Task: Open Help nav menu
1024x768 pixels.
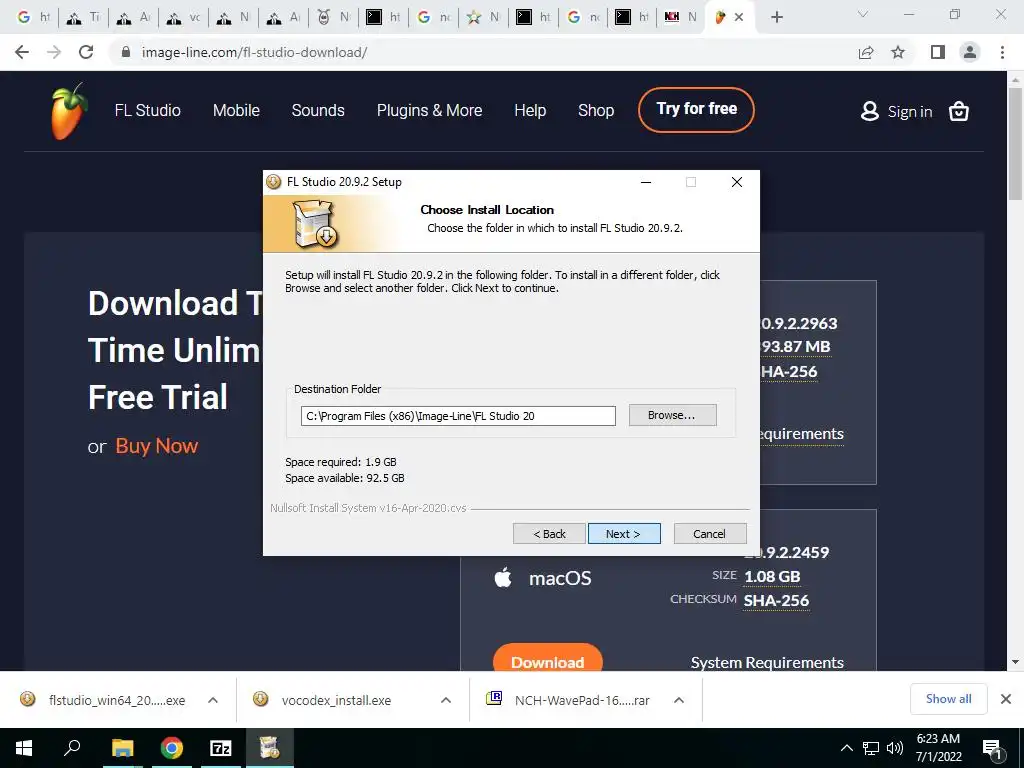Action: coord(530,110)
